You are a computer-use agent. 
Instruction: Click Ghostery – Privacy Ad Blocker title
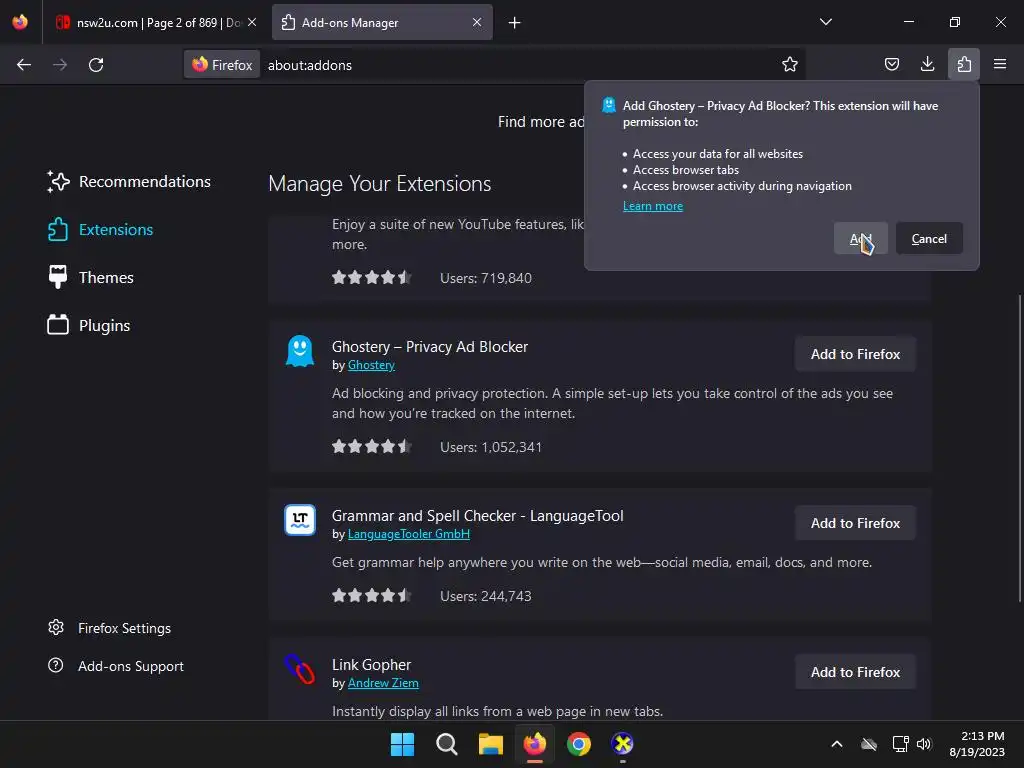[430, 347]
